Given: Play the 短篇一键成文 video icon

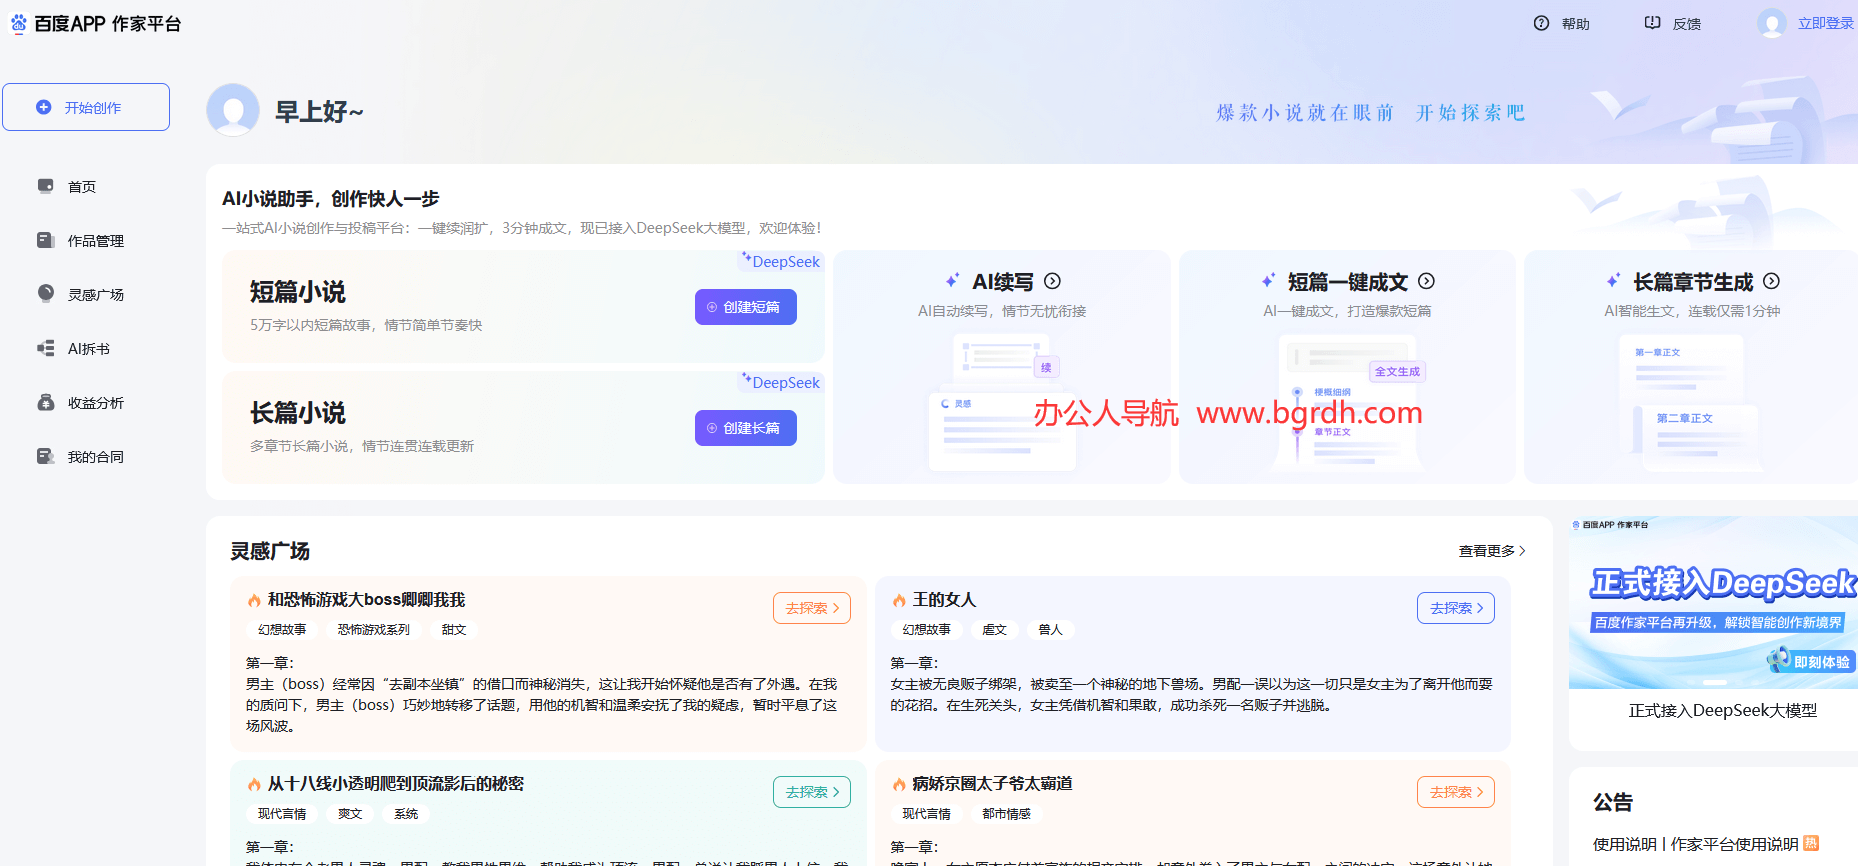Looking at the screenshot, I should click(x=1427, y=281).
